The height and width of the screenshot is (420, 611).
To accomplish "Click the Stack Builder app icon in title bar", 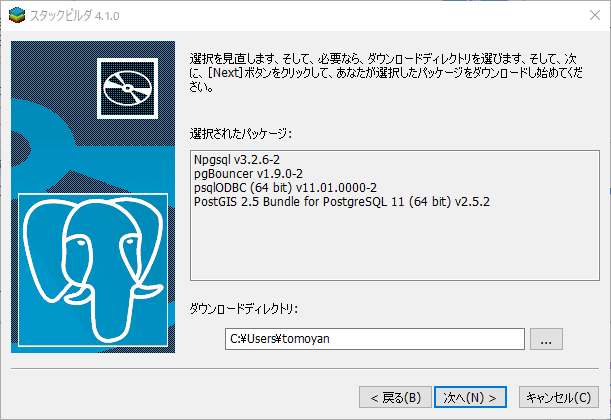I will coord(17,16).
